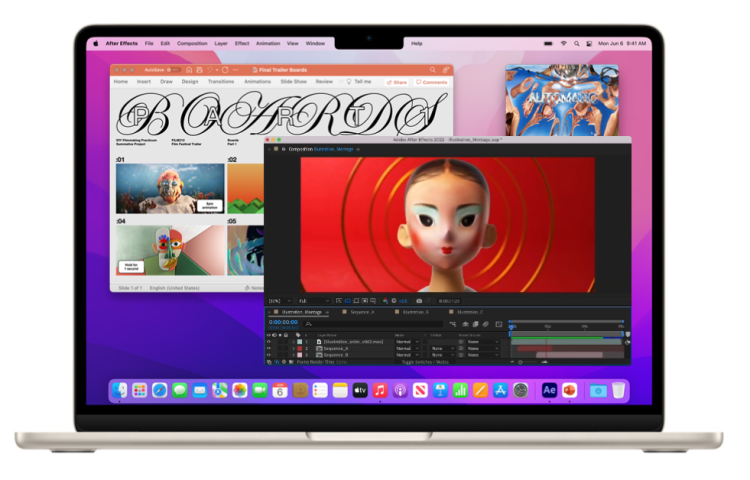Click the red label swatch of Sequence_A
Screen dimensions: 750x480
(x=299, y=348)
